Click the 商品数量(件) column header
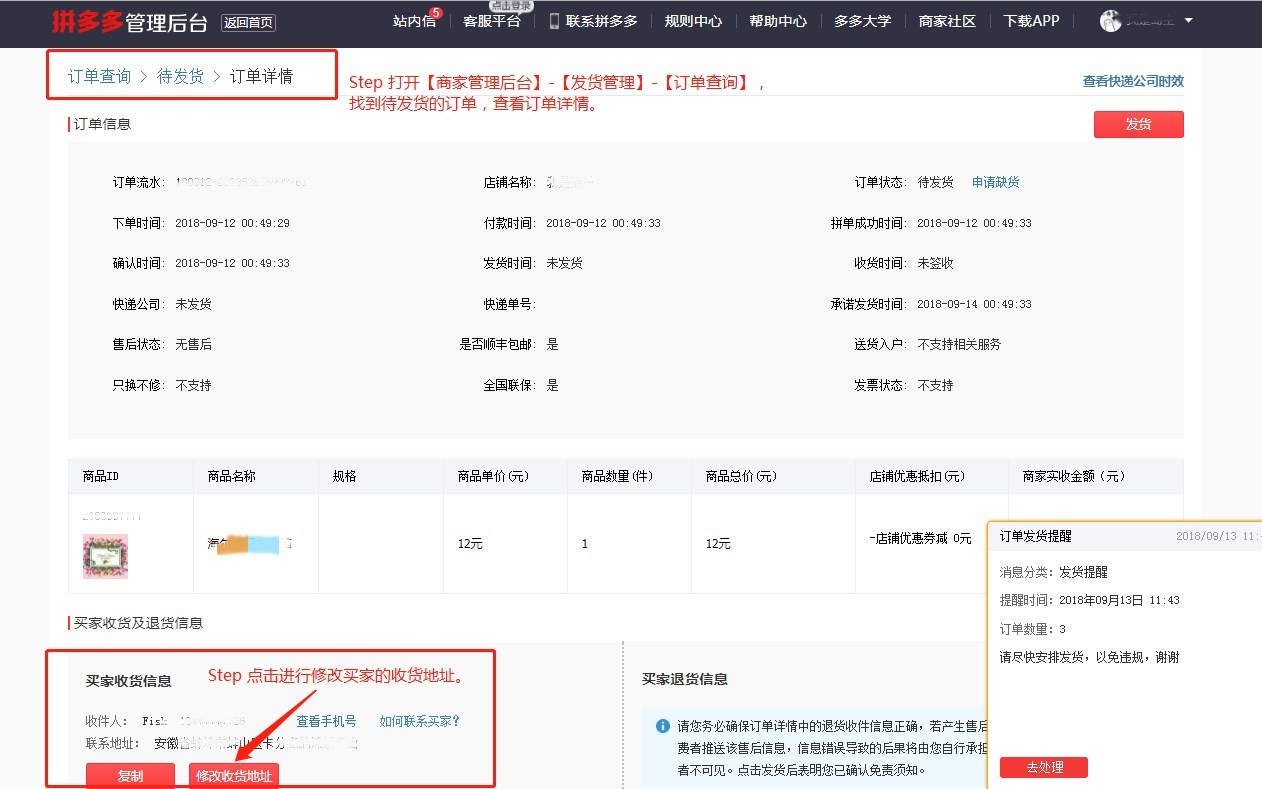This screenshot has height=789, width=1262. 618,477
